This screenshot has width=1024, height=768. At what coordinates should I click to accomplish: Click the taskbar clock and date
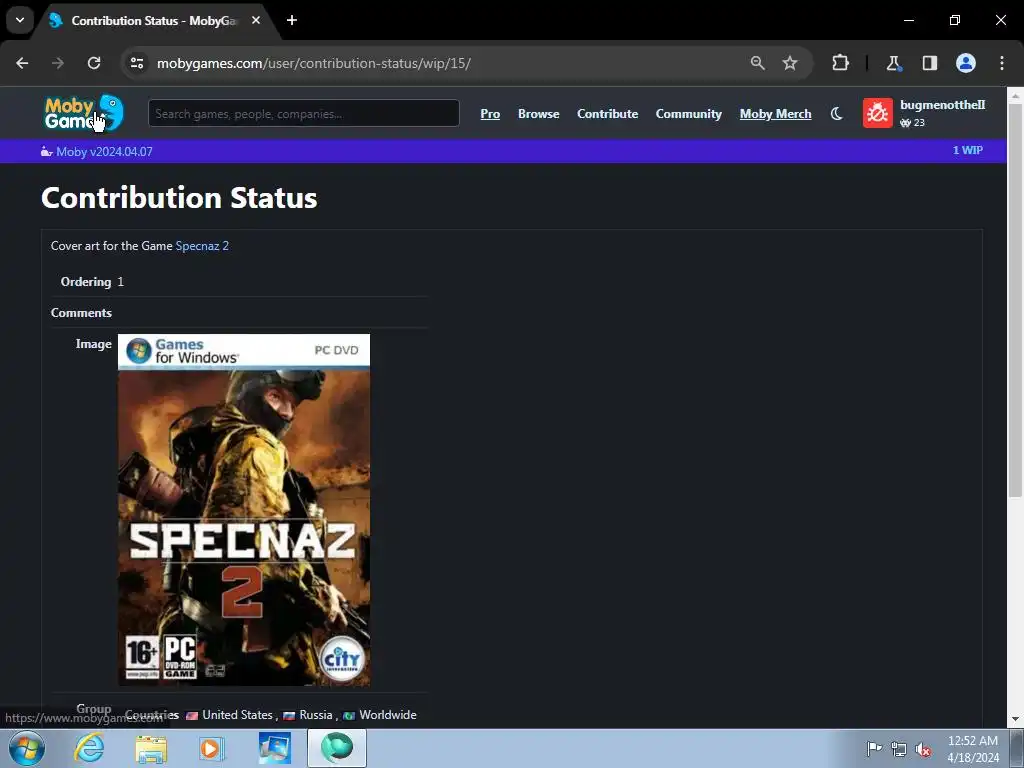(973, 749)
